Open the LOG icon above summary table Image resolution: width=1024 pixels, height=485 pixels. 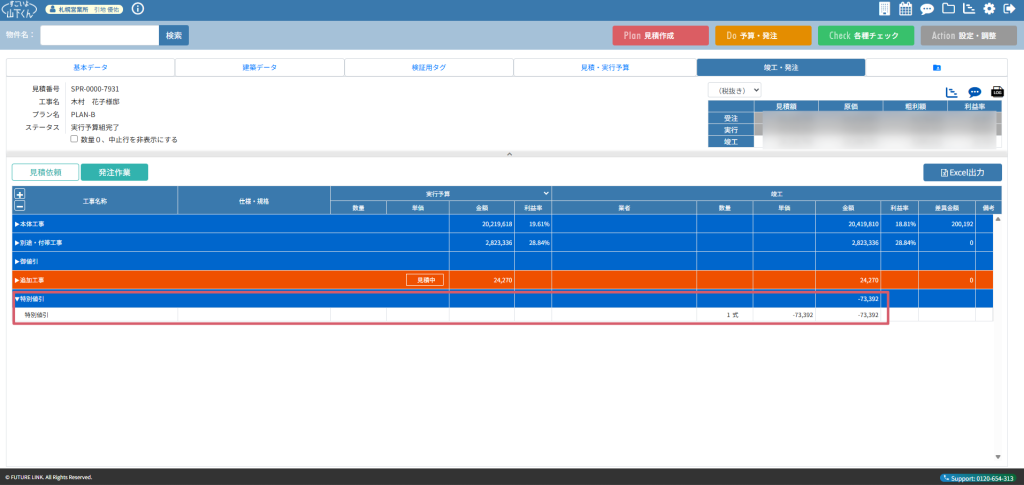click(996, 92)
